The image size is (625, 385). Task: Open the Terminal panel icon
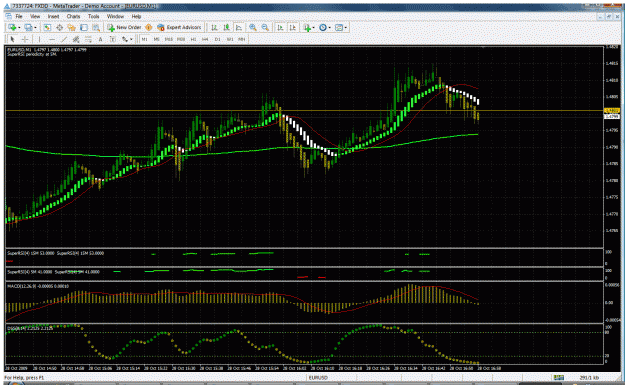tap(84, 28)
